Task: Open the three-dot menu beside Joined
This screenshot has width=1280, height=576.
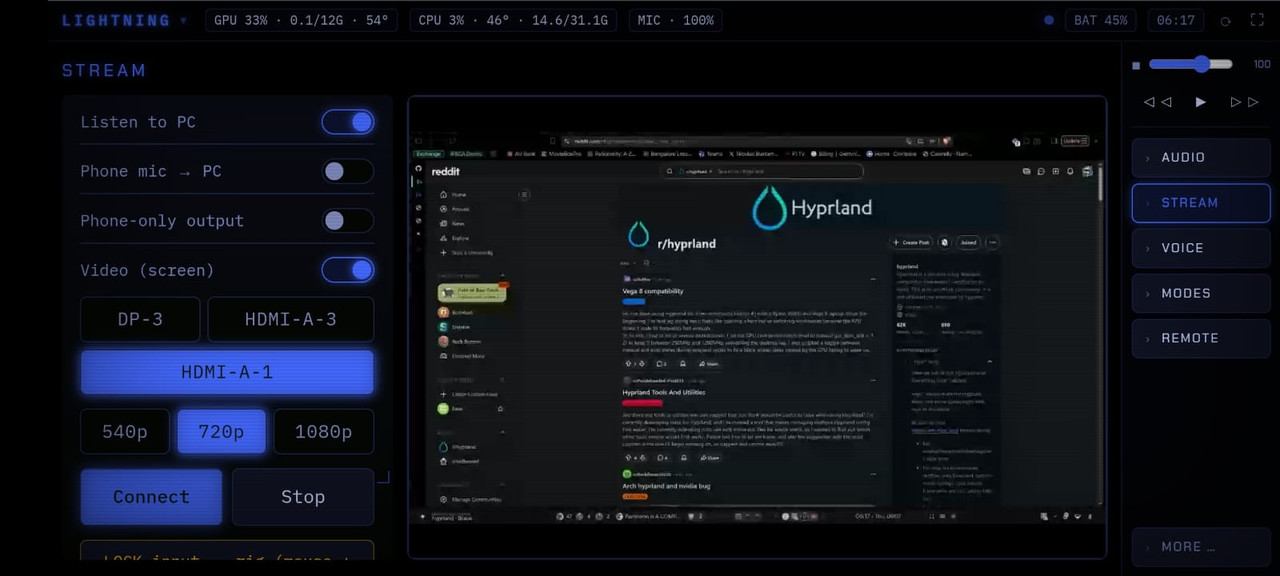Action: 992,242
